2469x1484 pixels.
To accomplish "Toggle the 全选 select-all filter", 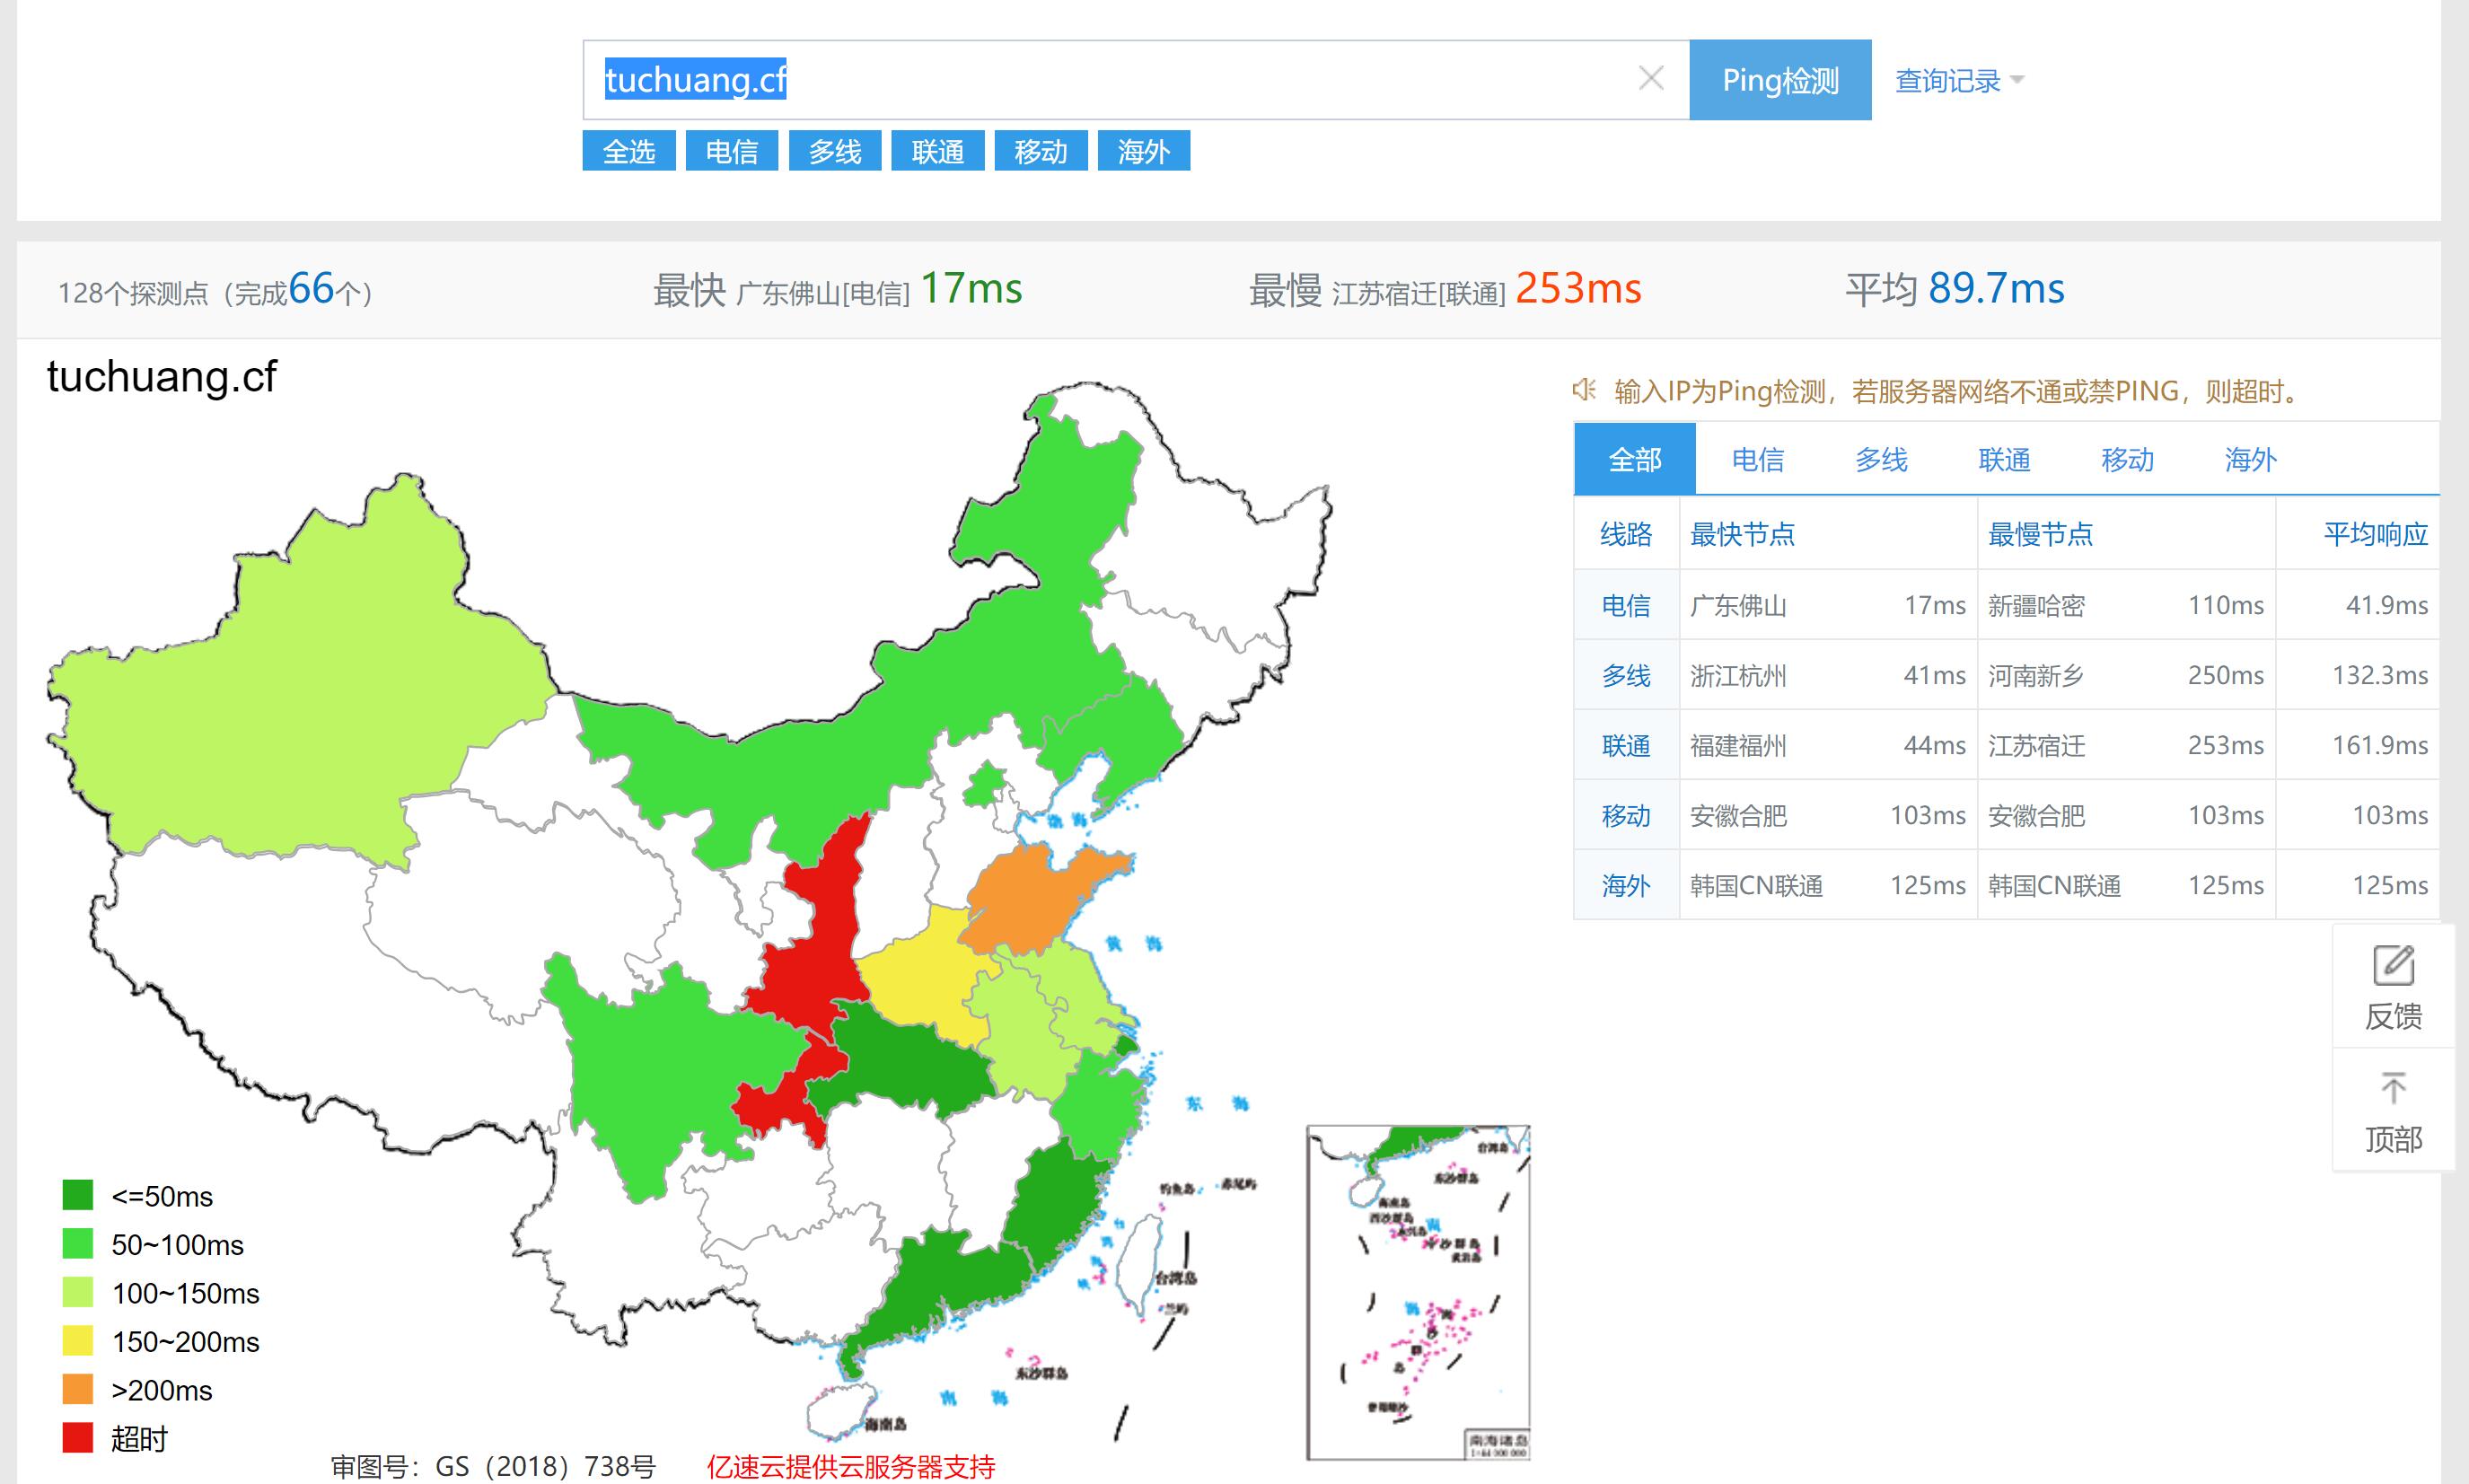I will click(x=628, y=152).
